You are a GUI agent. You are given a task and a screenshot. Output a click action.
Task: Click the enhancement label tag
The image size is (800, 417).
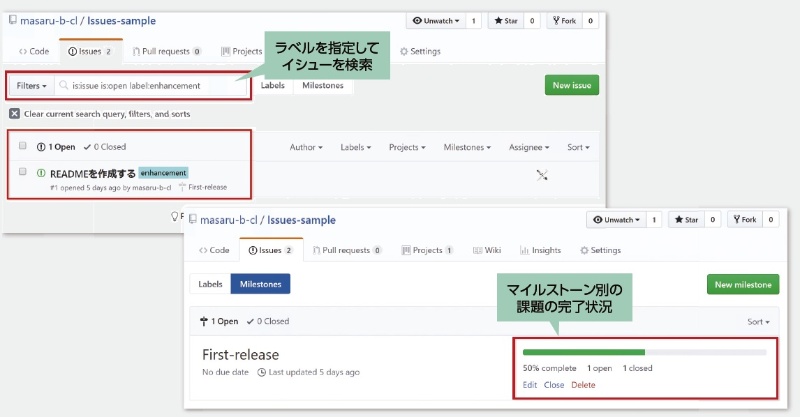(163, 173)
